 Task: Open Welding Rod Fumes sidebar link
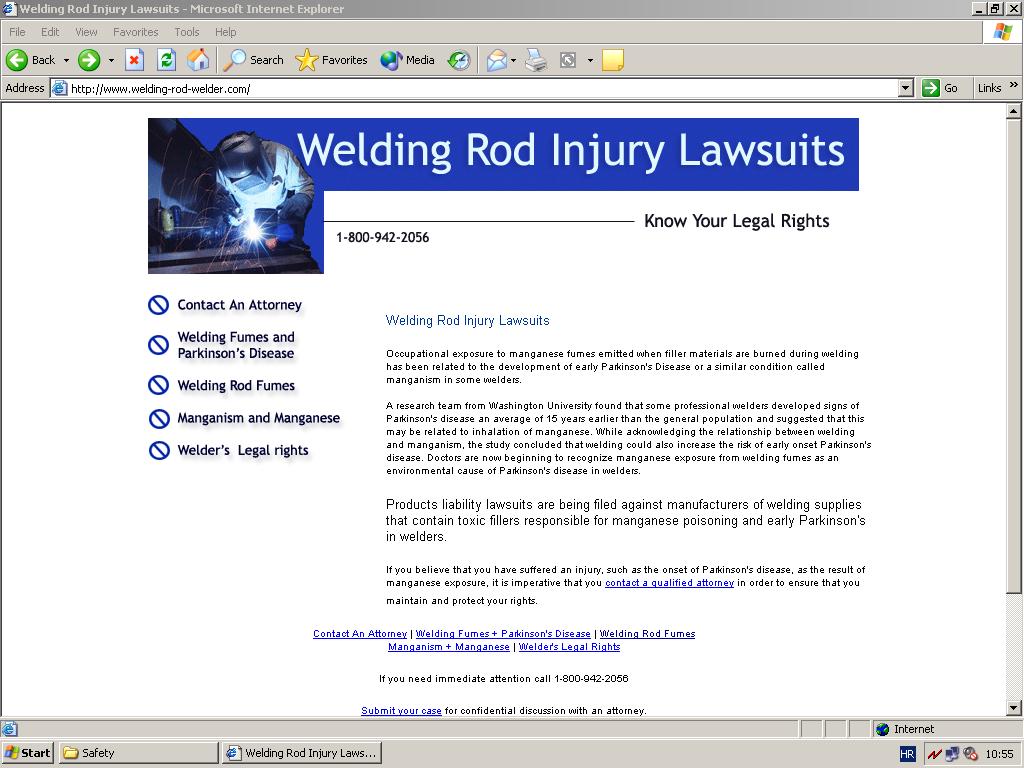[236, 386]
